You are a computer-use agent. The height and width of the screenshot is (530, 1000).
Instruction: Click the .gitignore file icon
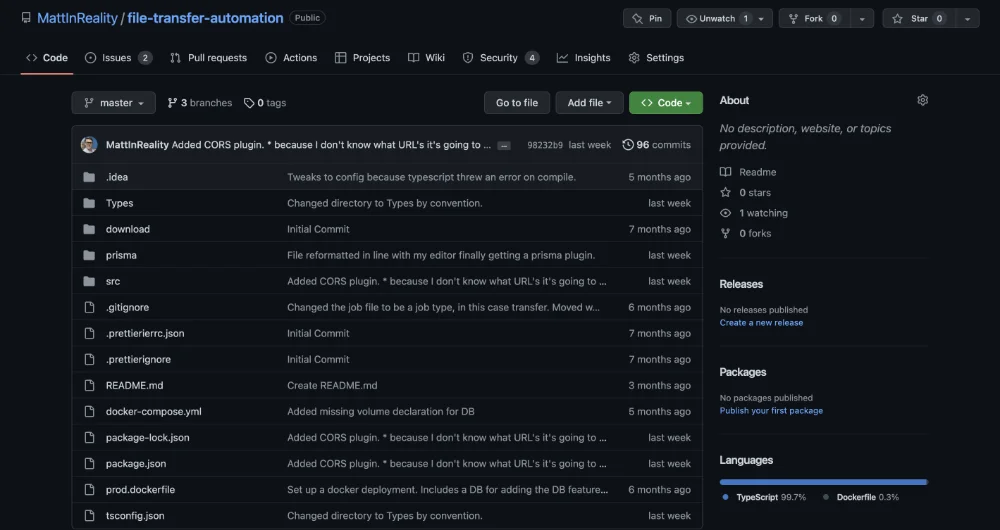[x=89, y=307]
